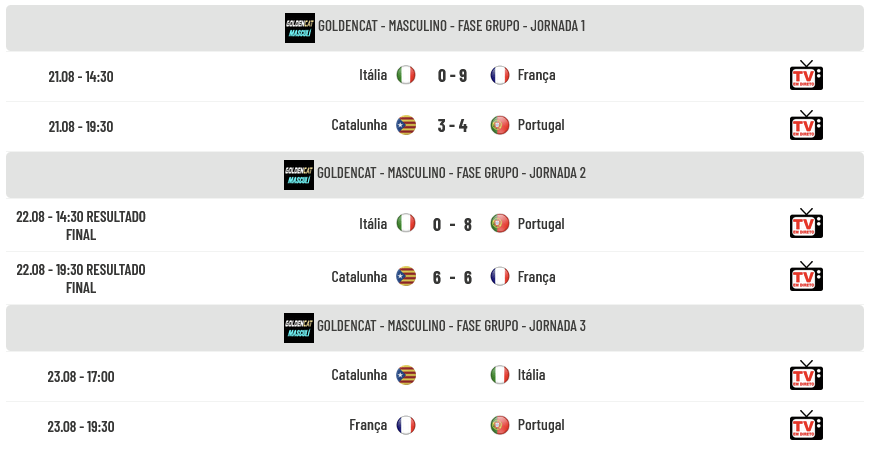Open the 6 - 6 score result

coord(452,277)
